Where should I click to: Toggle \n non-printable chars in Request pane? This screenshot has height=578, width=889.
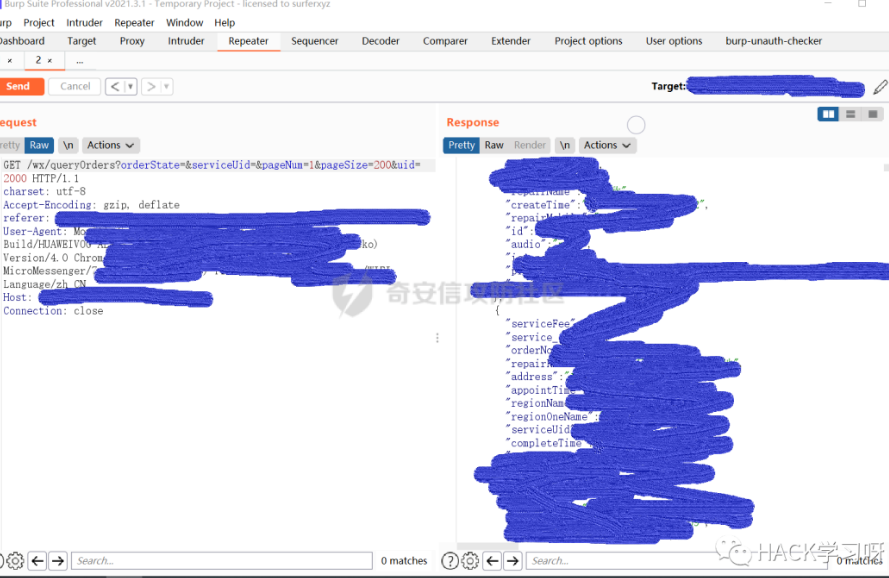(68, 145)
